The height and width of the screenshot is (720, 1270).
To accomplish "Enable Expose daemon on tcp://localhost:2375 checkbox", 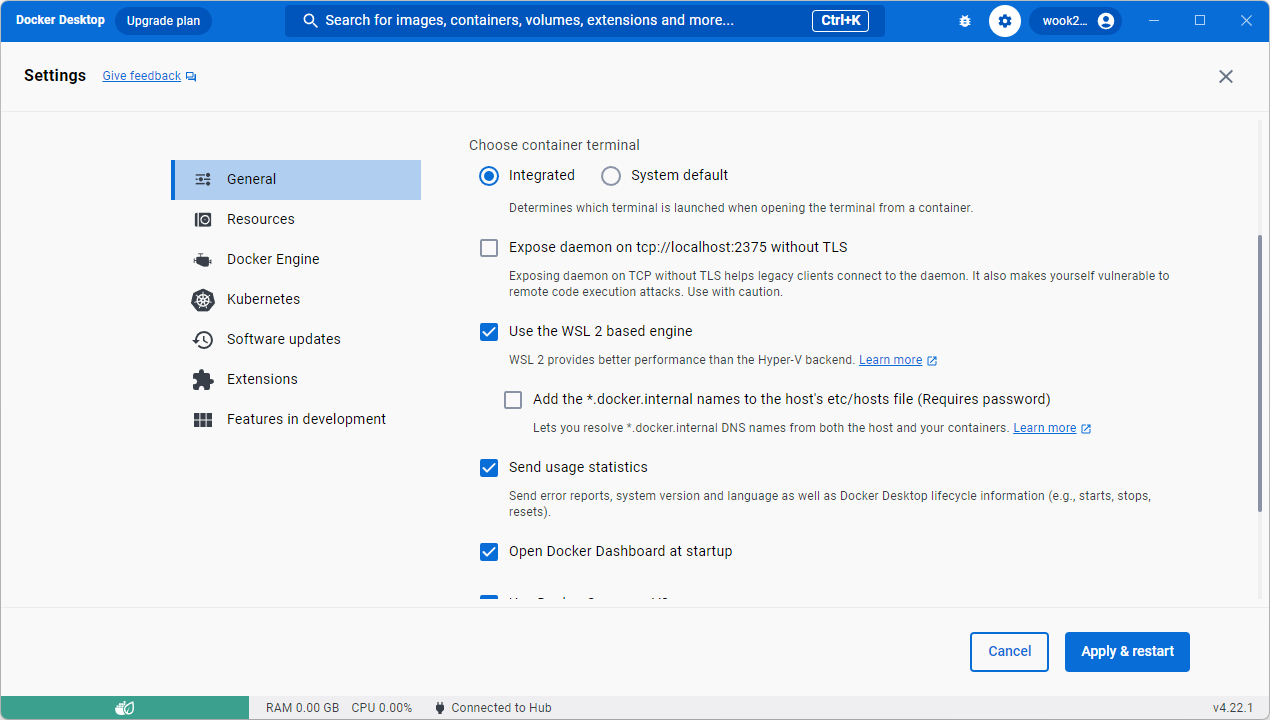I will pyautogui.click(x=489, y=248).
